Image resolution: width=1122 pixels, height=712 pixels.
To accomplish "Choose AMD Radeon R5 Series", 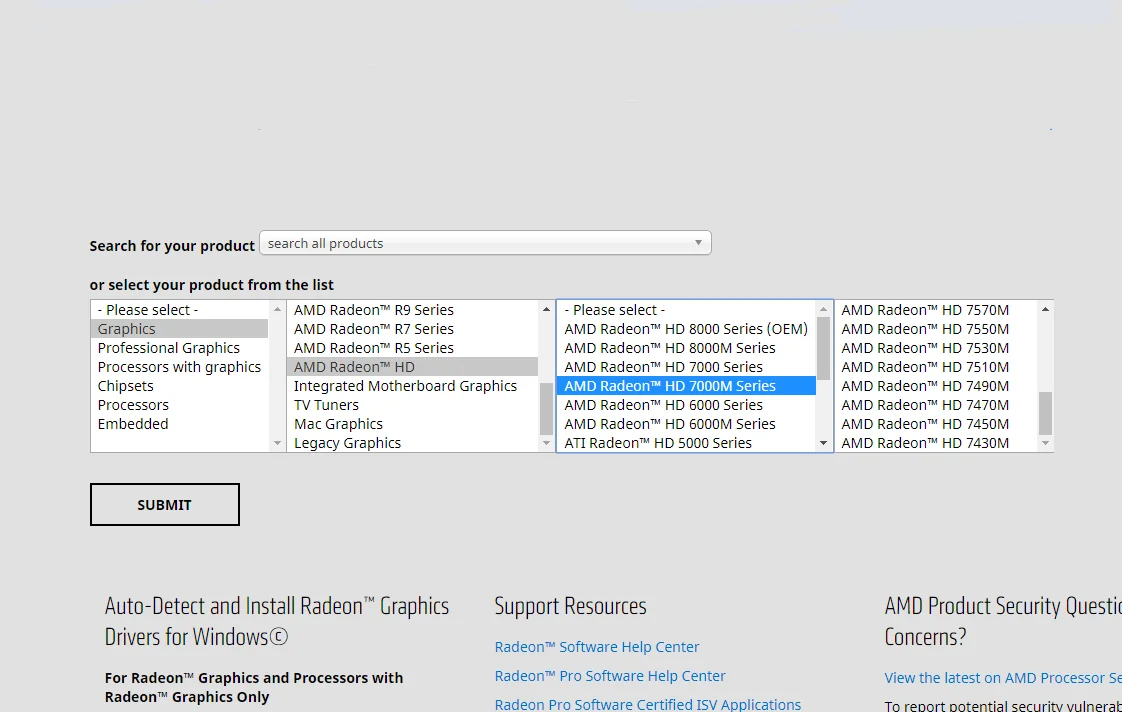I will [414, 348].
